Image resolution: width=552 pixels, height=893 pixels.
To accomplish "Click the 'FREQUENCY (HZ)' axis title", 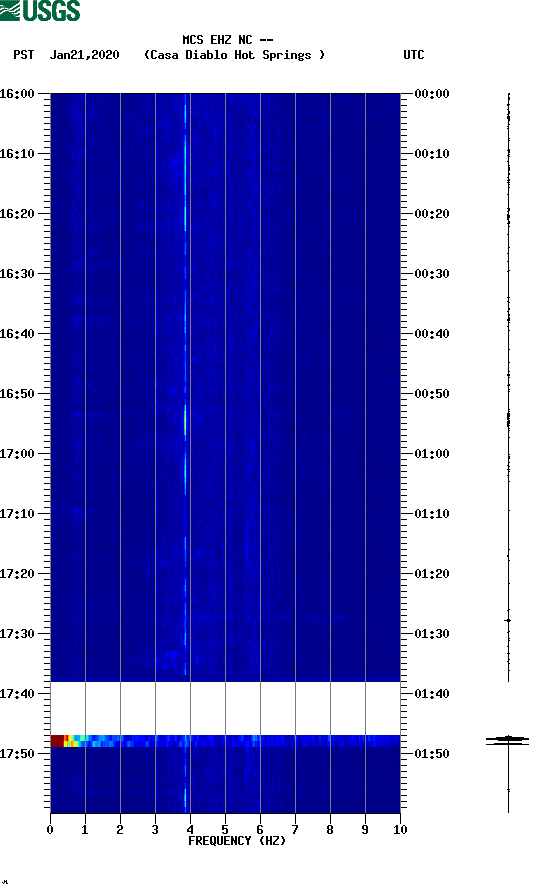I will tap(237, 841).
